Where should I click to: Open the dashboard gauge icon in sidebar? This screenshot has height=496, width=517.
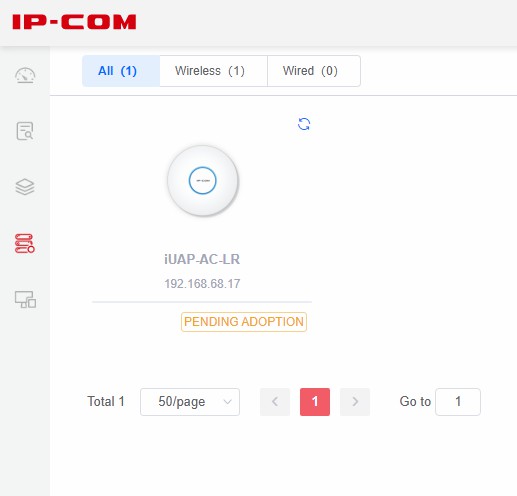(x=25, y=76)
